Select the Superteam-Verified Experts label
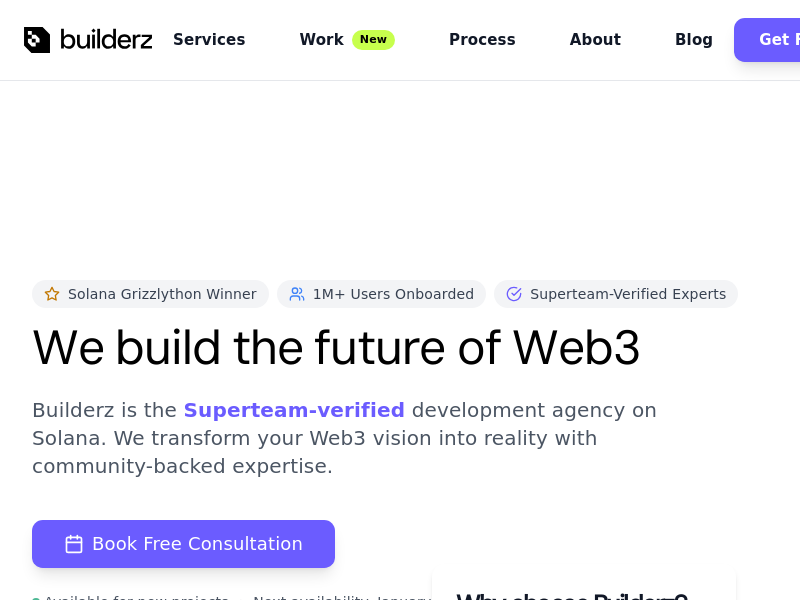This screenshot has width=800, height=600. coord(628,294)
